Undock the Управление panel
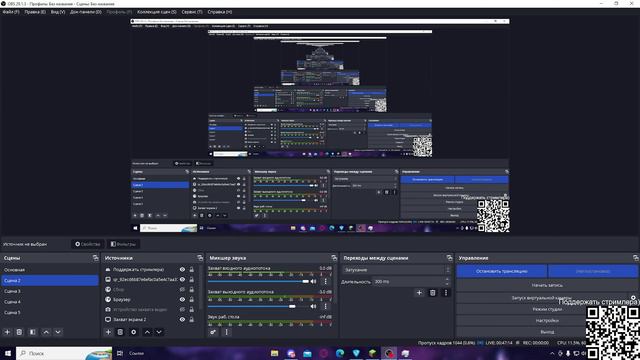The height and width of the screenshot is (360, 640). coord(636,258)
